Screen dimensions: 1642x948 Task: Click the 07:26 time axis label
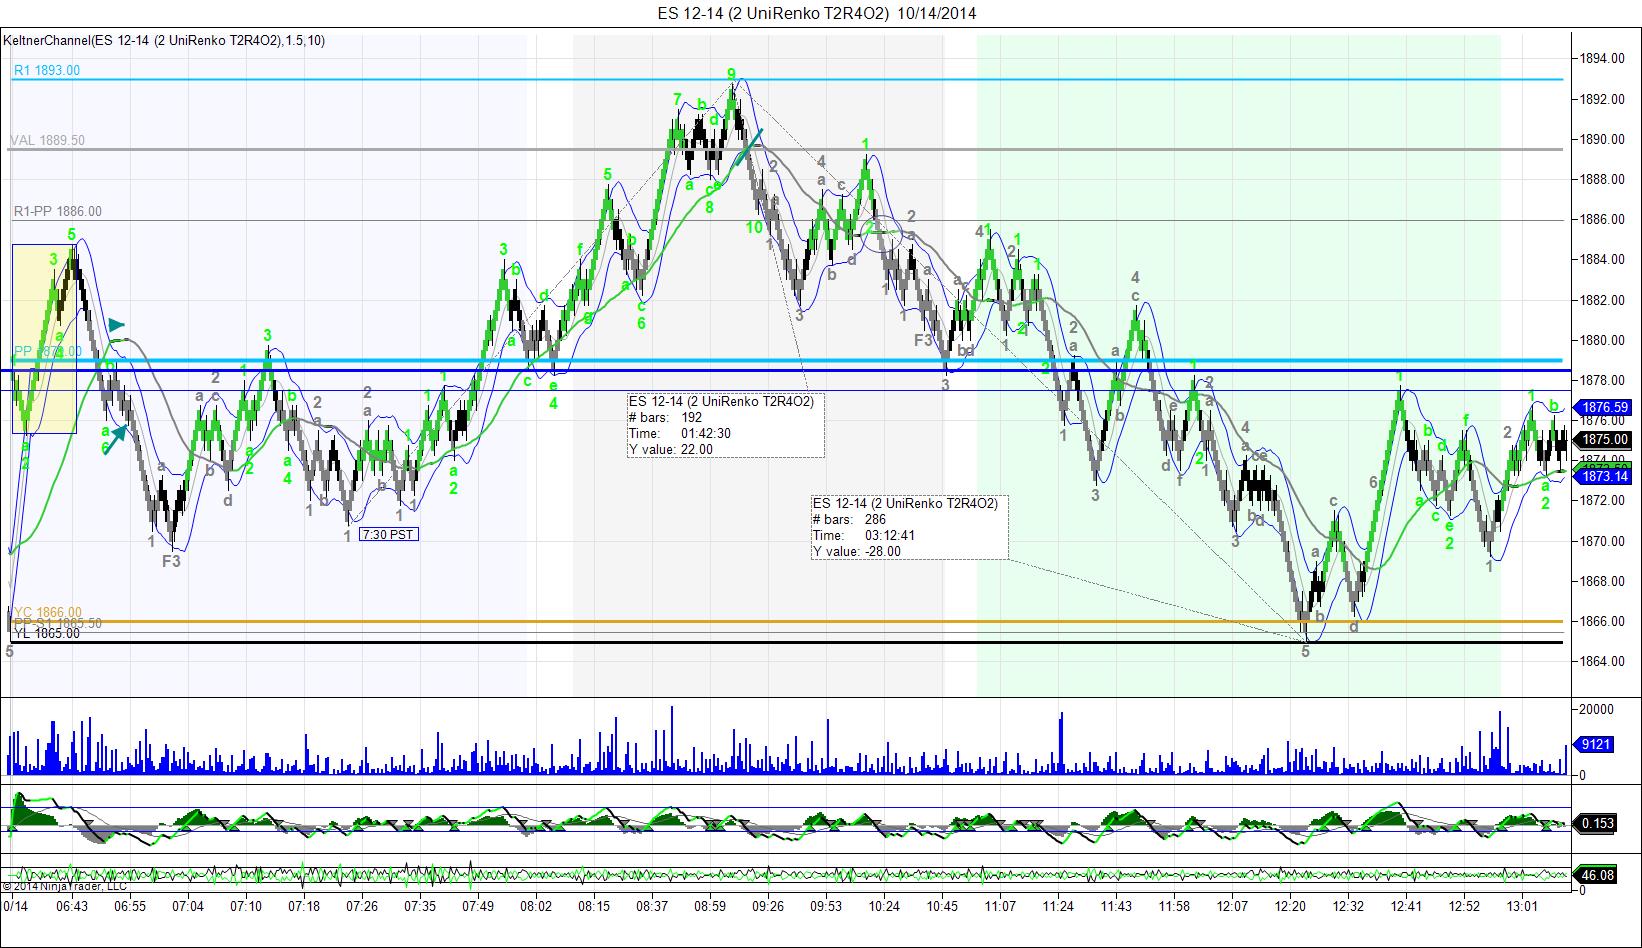tap(361, 907)
